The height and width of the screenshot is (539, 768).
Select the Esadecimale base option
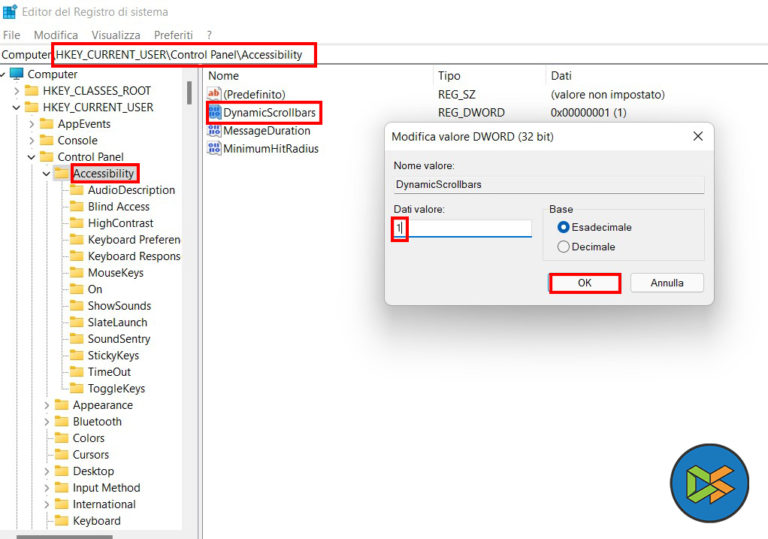(595, 227)
